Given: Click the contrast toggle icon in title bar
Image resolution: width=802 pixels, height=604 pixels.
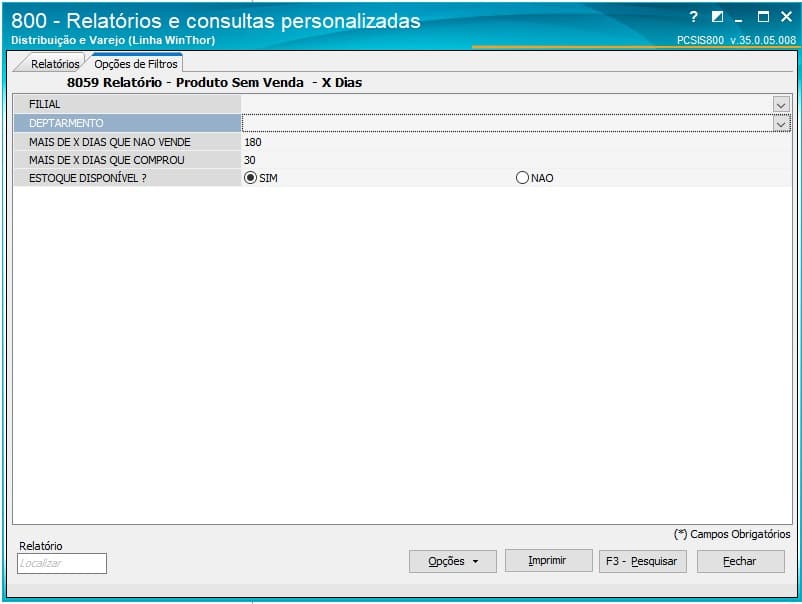Looking at the screenshot, I should coord(717,17).
